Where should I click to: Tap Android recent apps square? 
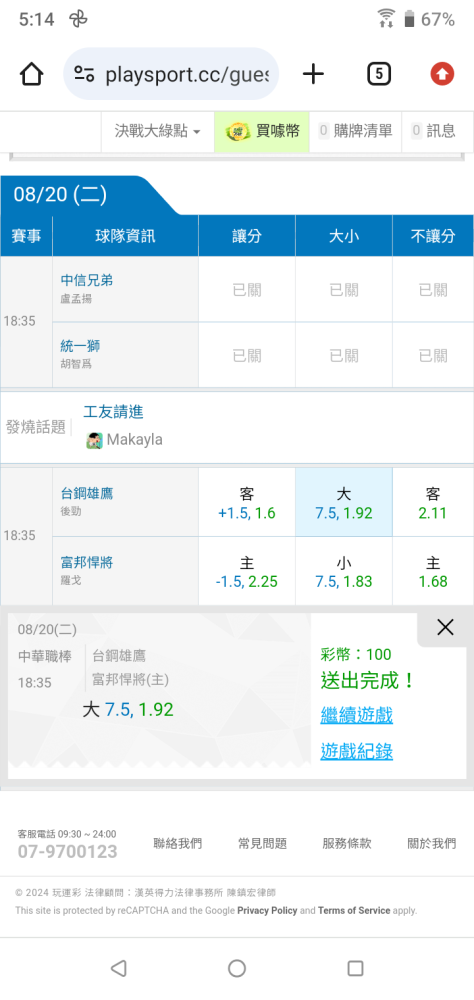[355, 969]
